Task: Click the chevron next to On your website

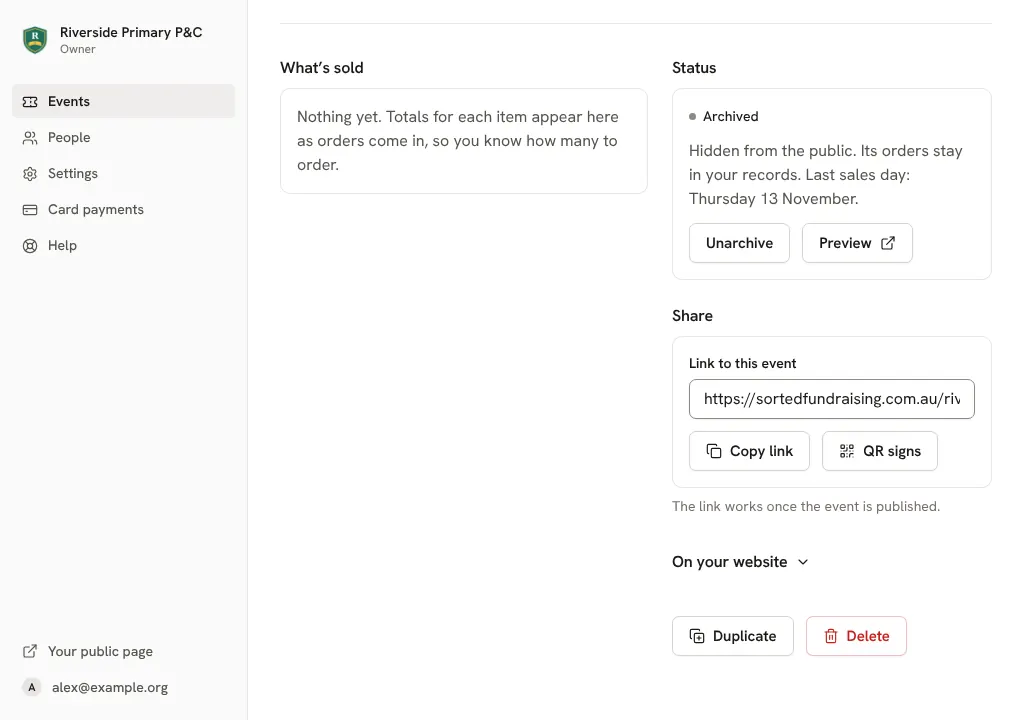Action: [803, 562]
